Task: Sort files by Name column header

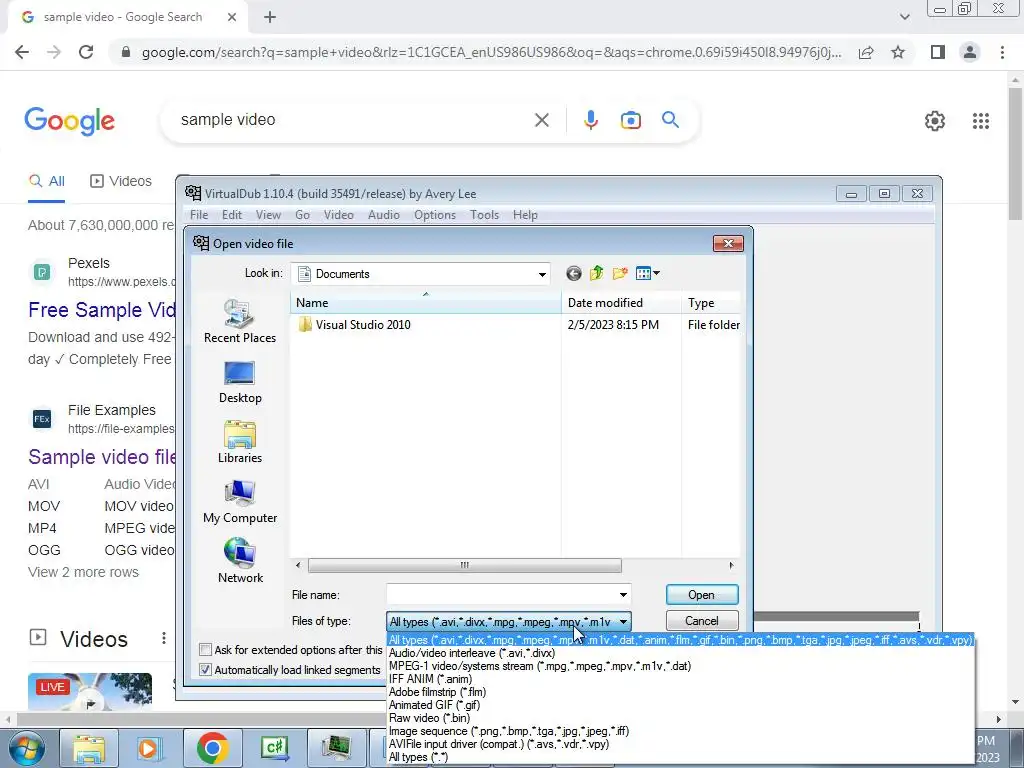Action: 425,303
